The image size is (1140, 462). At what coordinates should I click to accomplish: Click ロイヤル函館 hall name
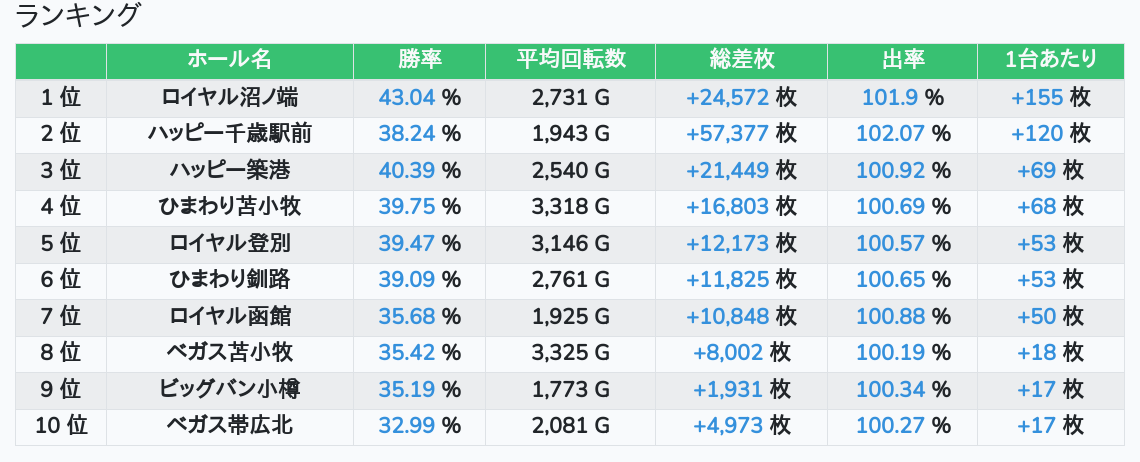[x=229, y=316]
